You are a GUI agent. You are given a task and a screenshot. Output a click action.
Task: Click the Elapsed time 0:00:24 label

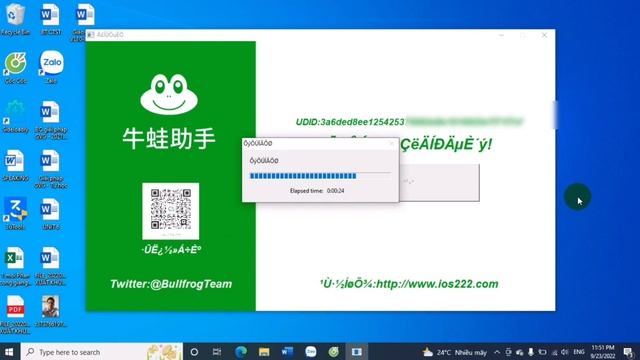click(x=317, y=191)
